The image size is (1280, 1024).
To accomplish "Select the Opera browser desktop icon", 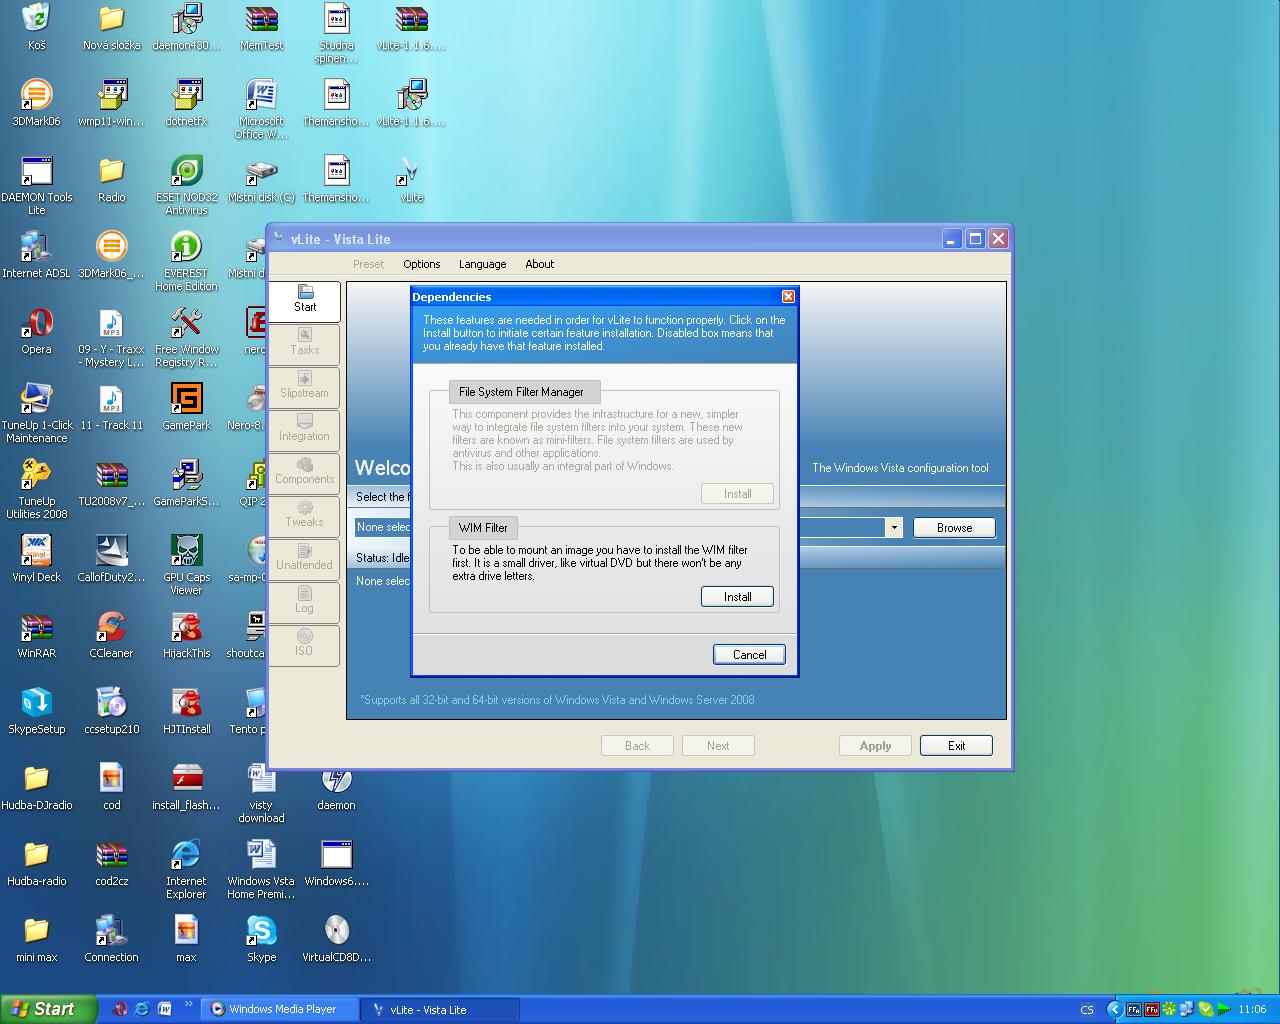I will click(37, 331).
